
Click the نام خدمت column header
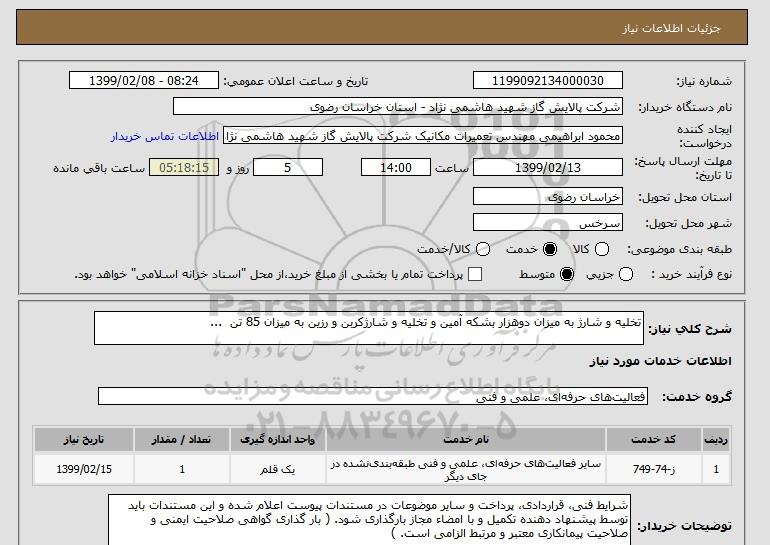pos(466,439)
